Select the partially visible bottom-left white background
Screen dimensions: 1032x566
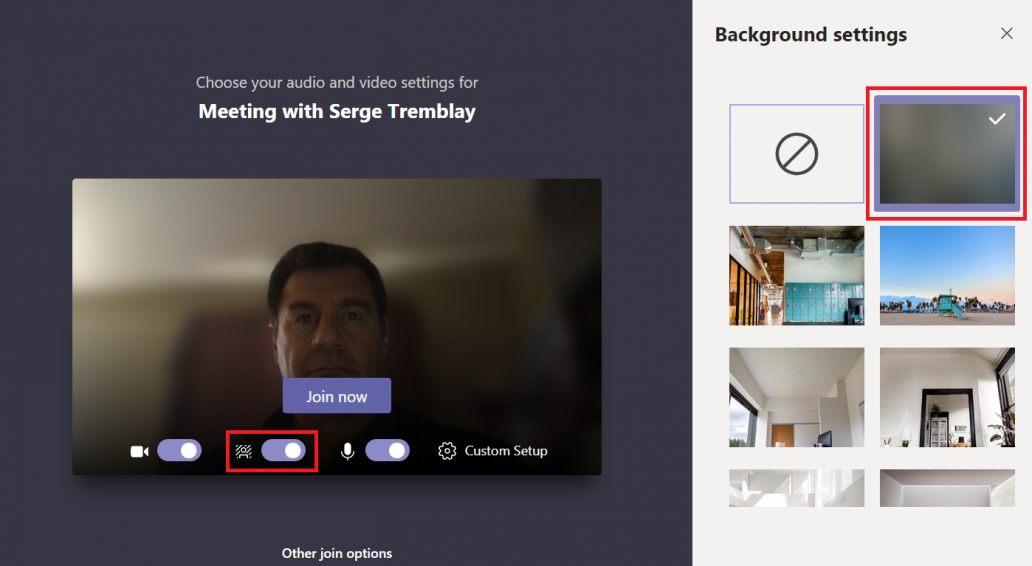(796, 488)
